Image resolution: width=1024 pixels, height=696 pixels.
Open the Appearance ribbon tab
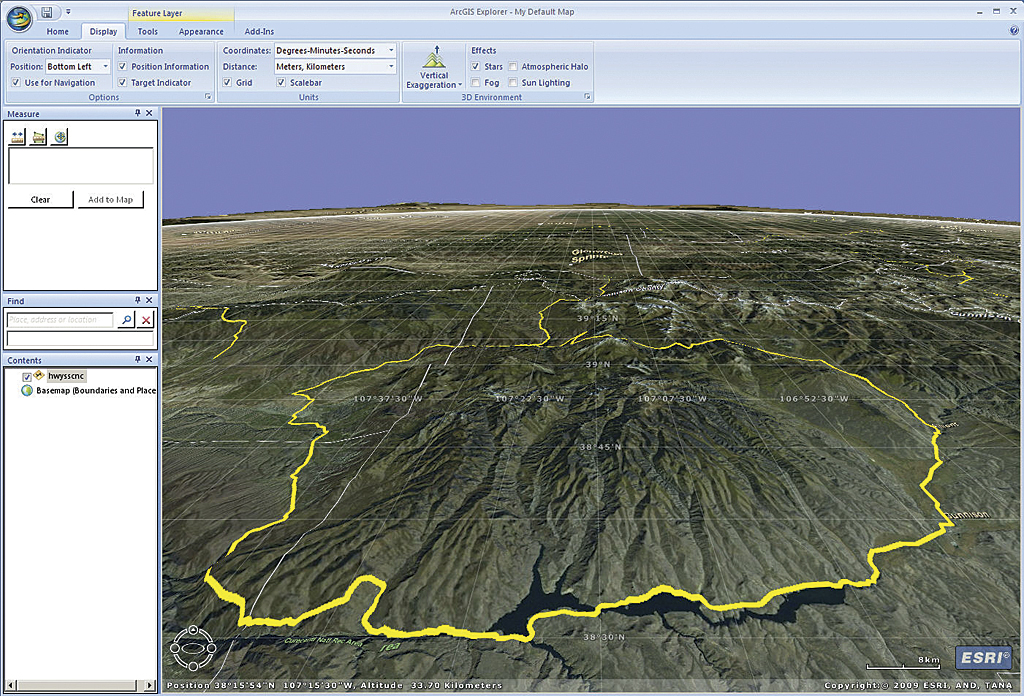click(201, 31)
